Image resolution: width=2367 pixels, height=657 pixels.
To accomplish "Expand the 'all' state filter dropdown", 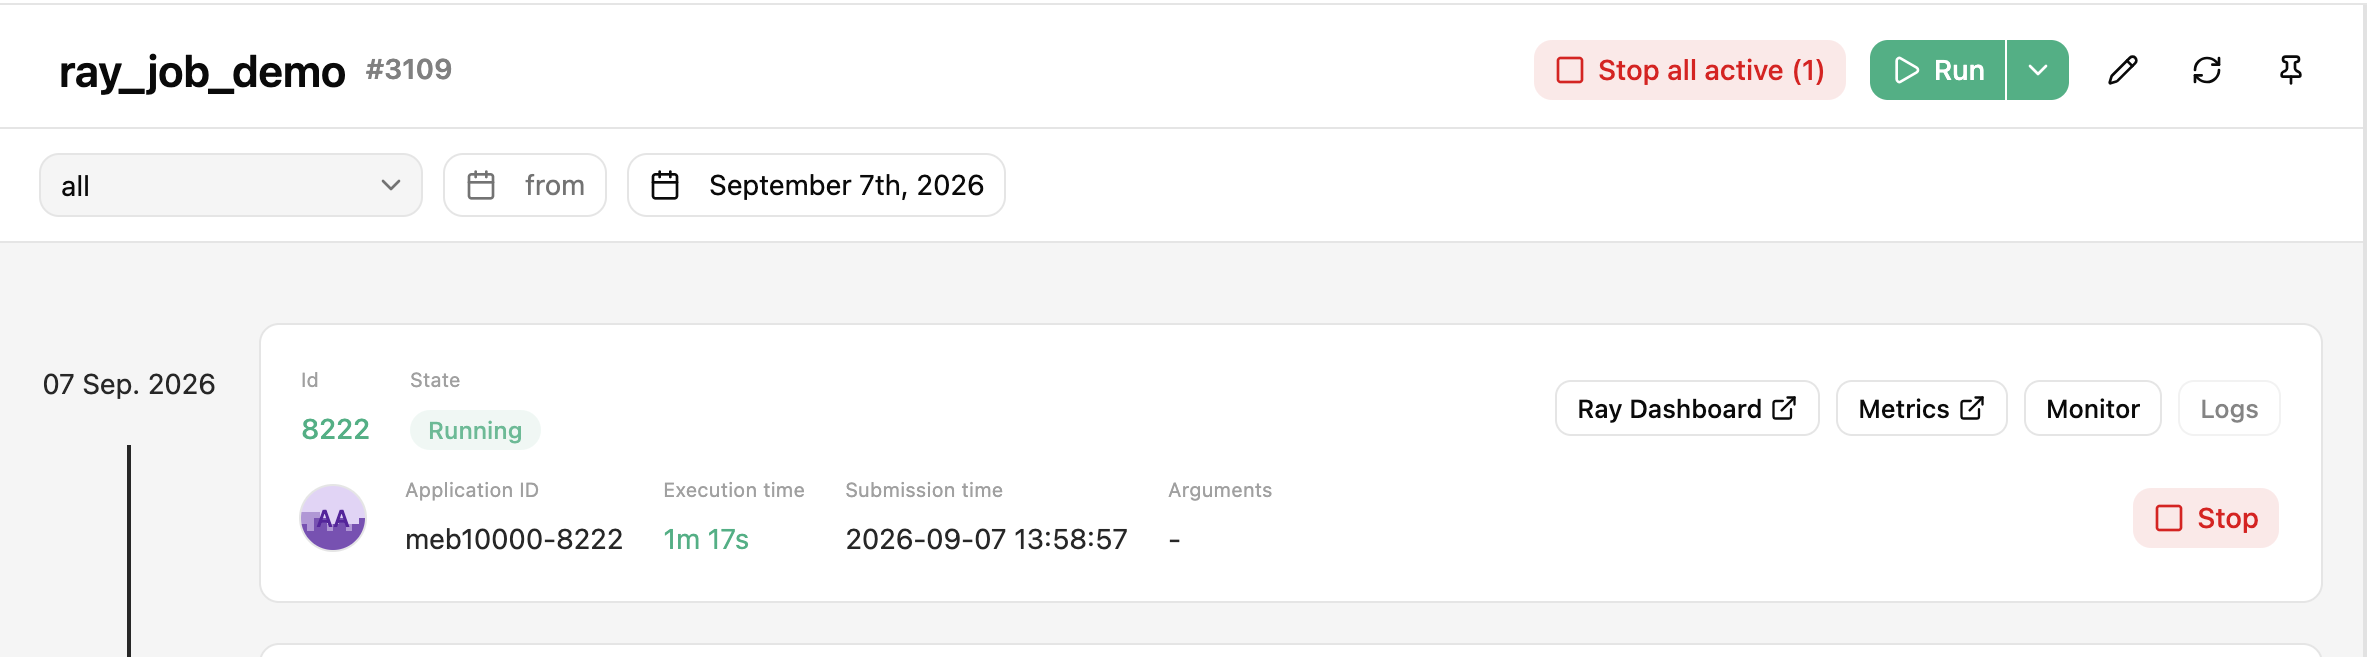I will (231, 185).
